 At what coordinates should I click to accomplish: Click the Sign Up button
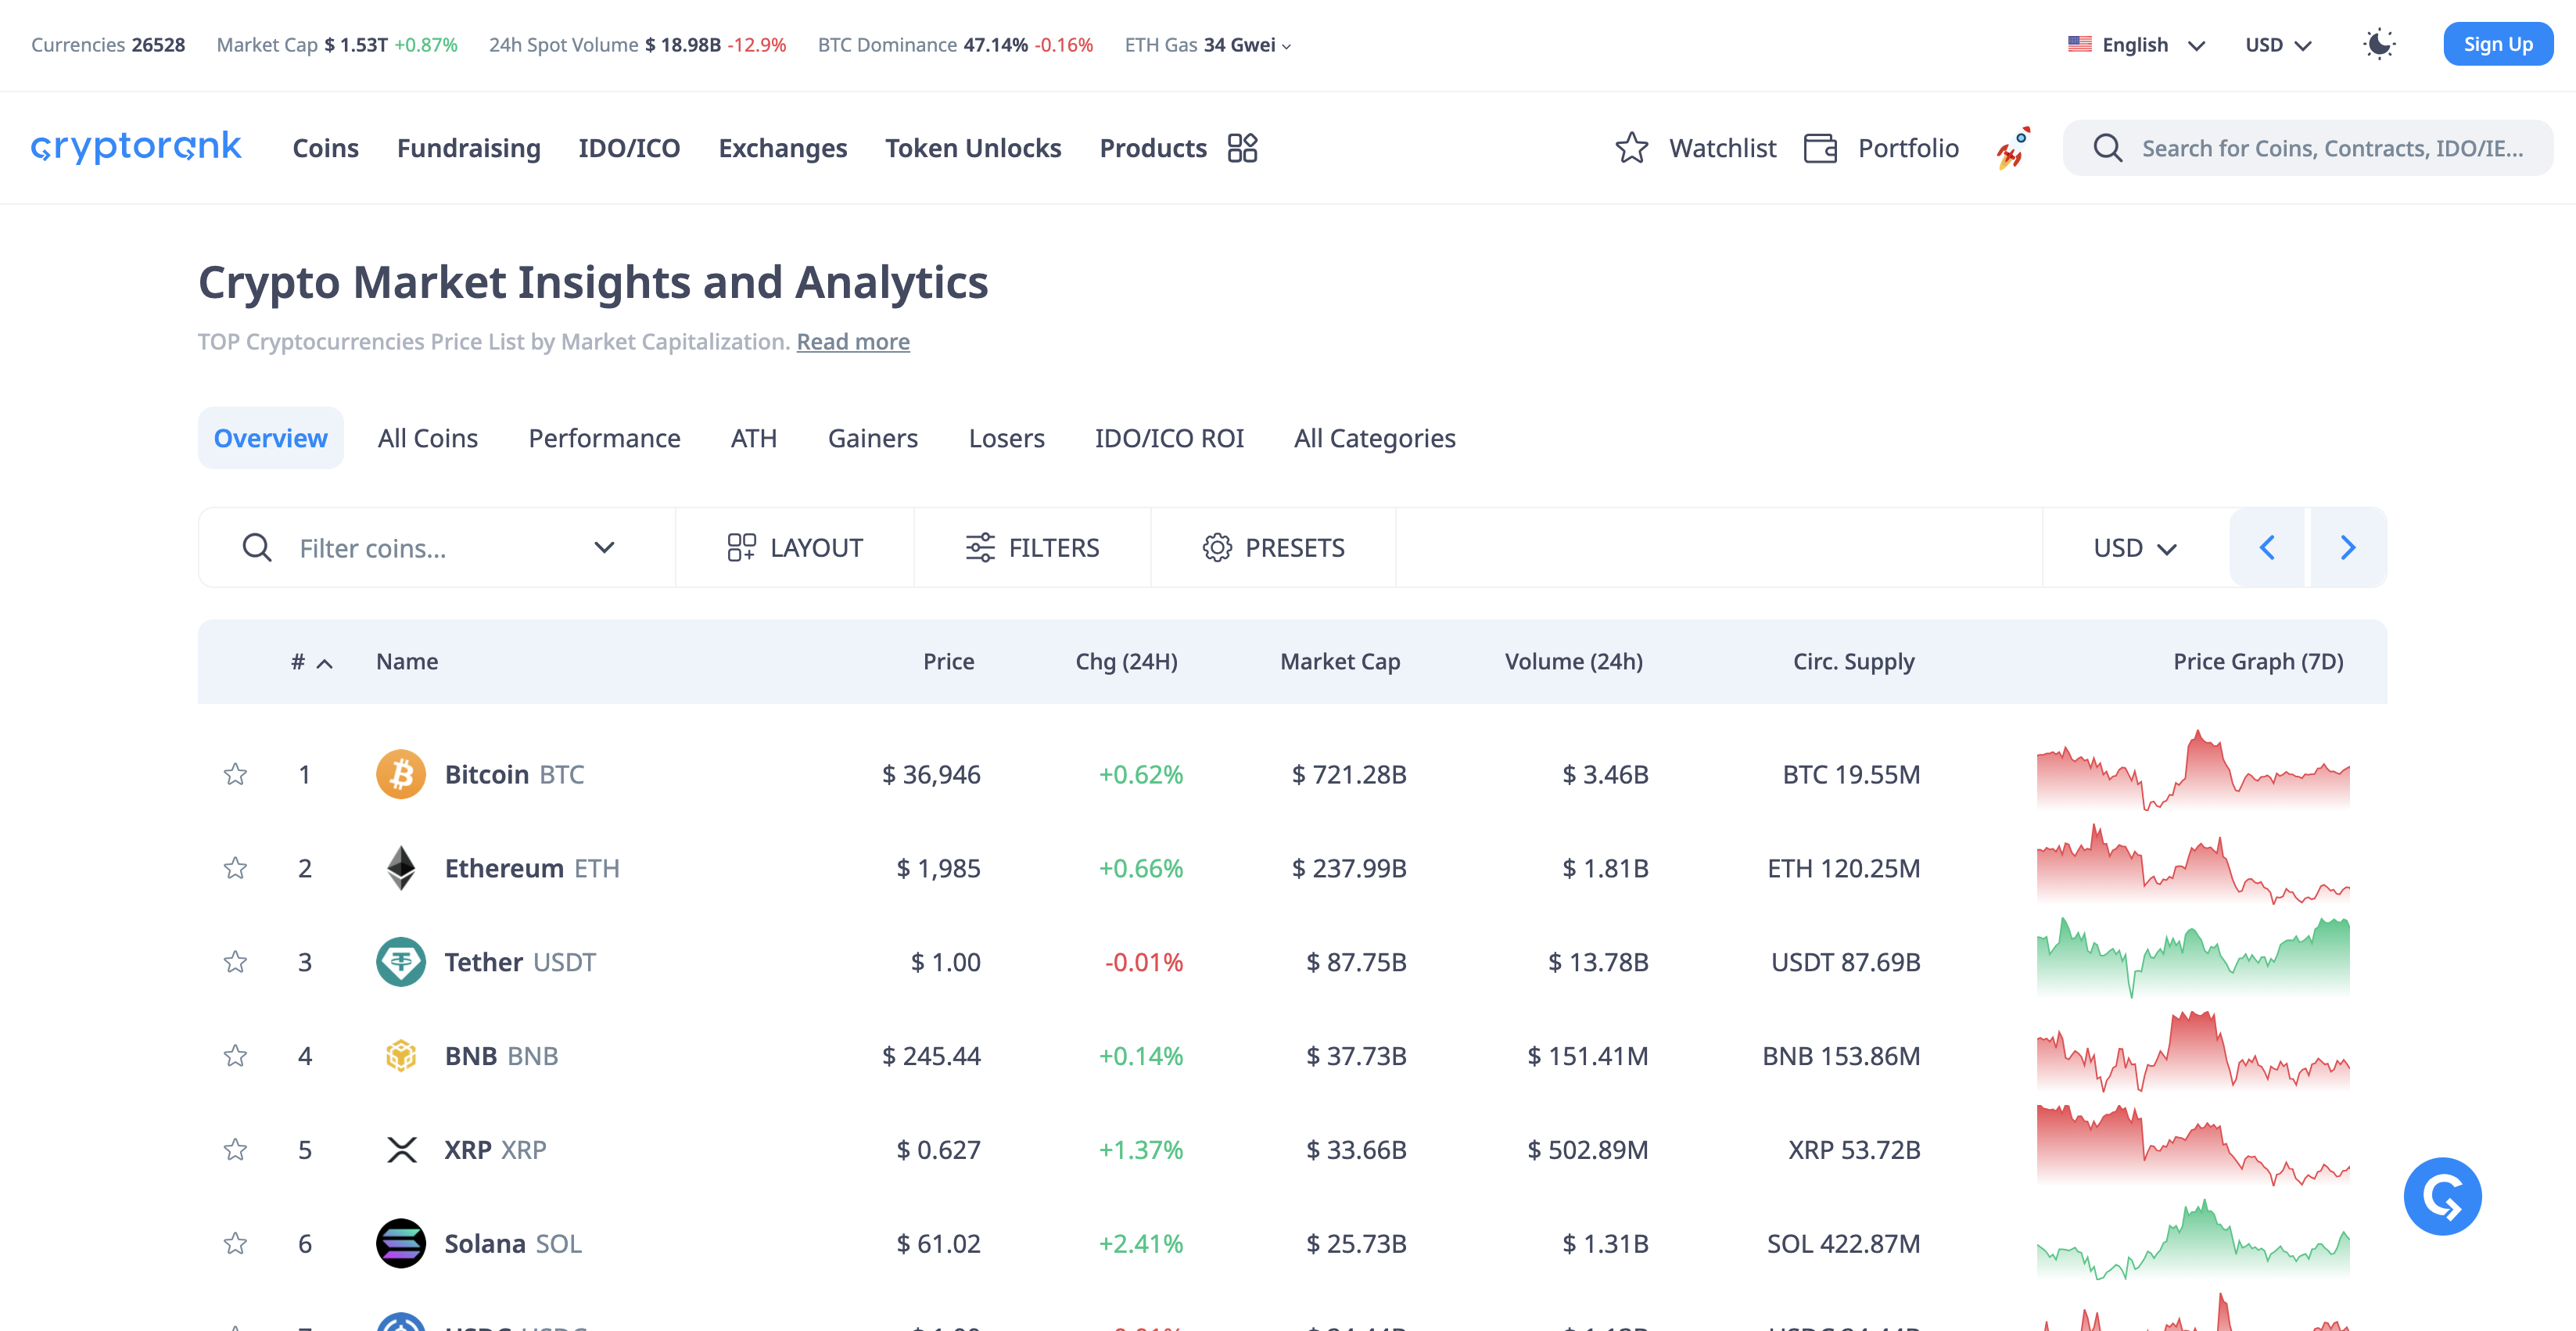coord(2497,44)
